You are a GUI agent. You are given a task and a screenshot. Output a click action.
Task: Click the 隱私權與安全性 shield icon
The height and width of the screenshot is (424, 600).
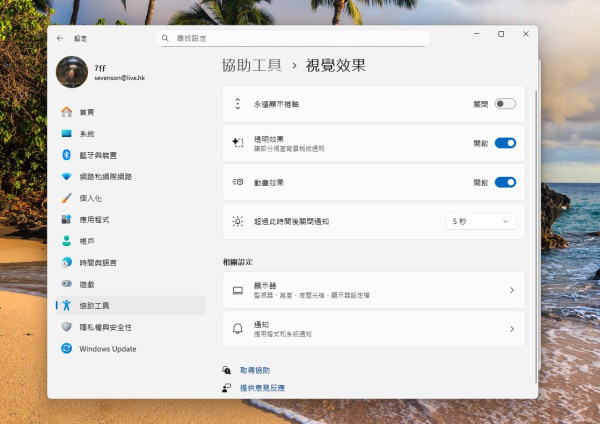(67, 327)
